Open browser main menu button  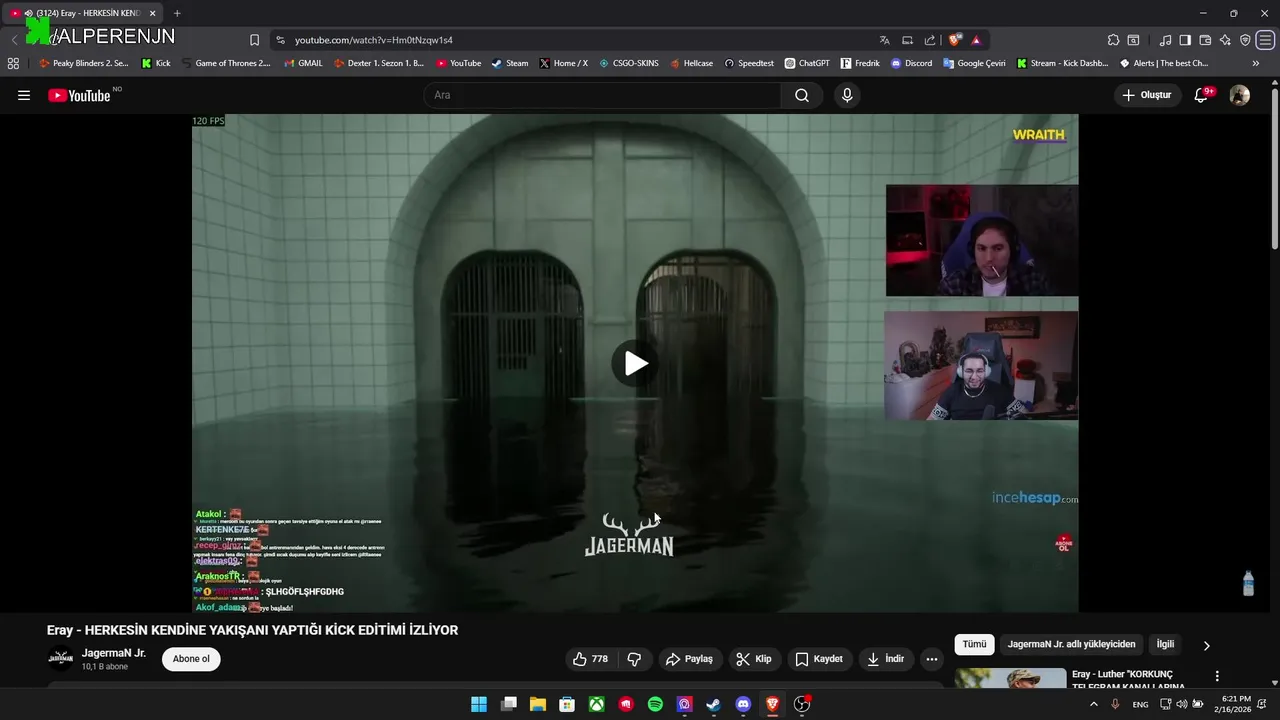[1265, 40]
